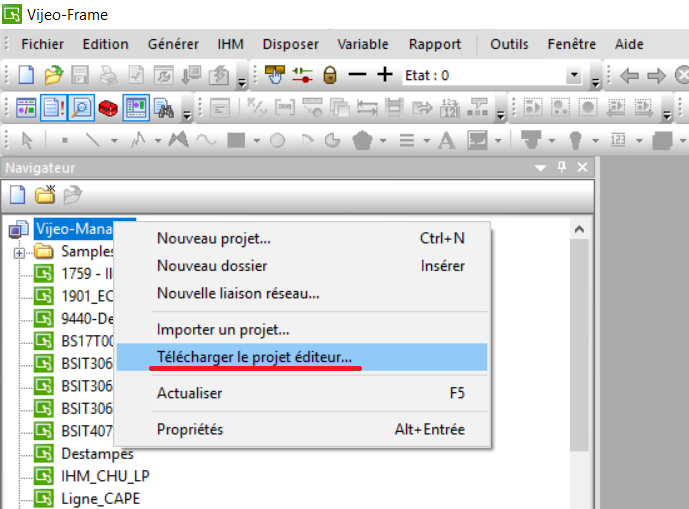Select the numeric display 123 tool
The image size is (689, 509).
coord(618,140)
